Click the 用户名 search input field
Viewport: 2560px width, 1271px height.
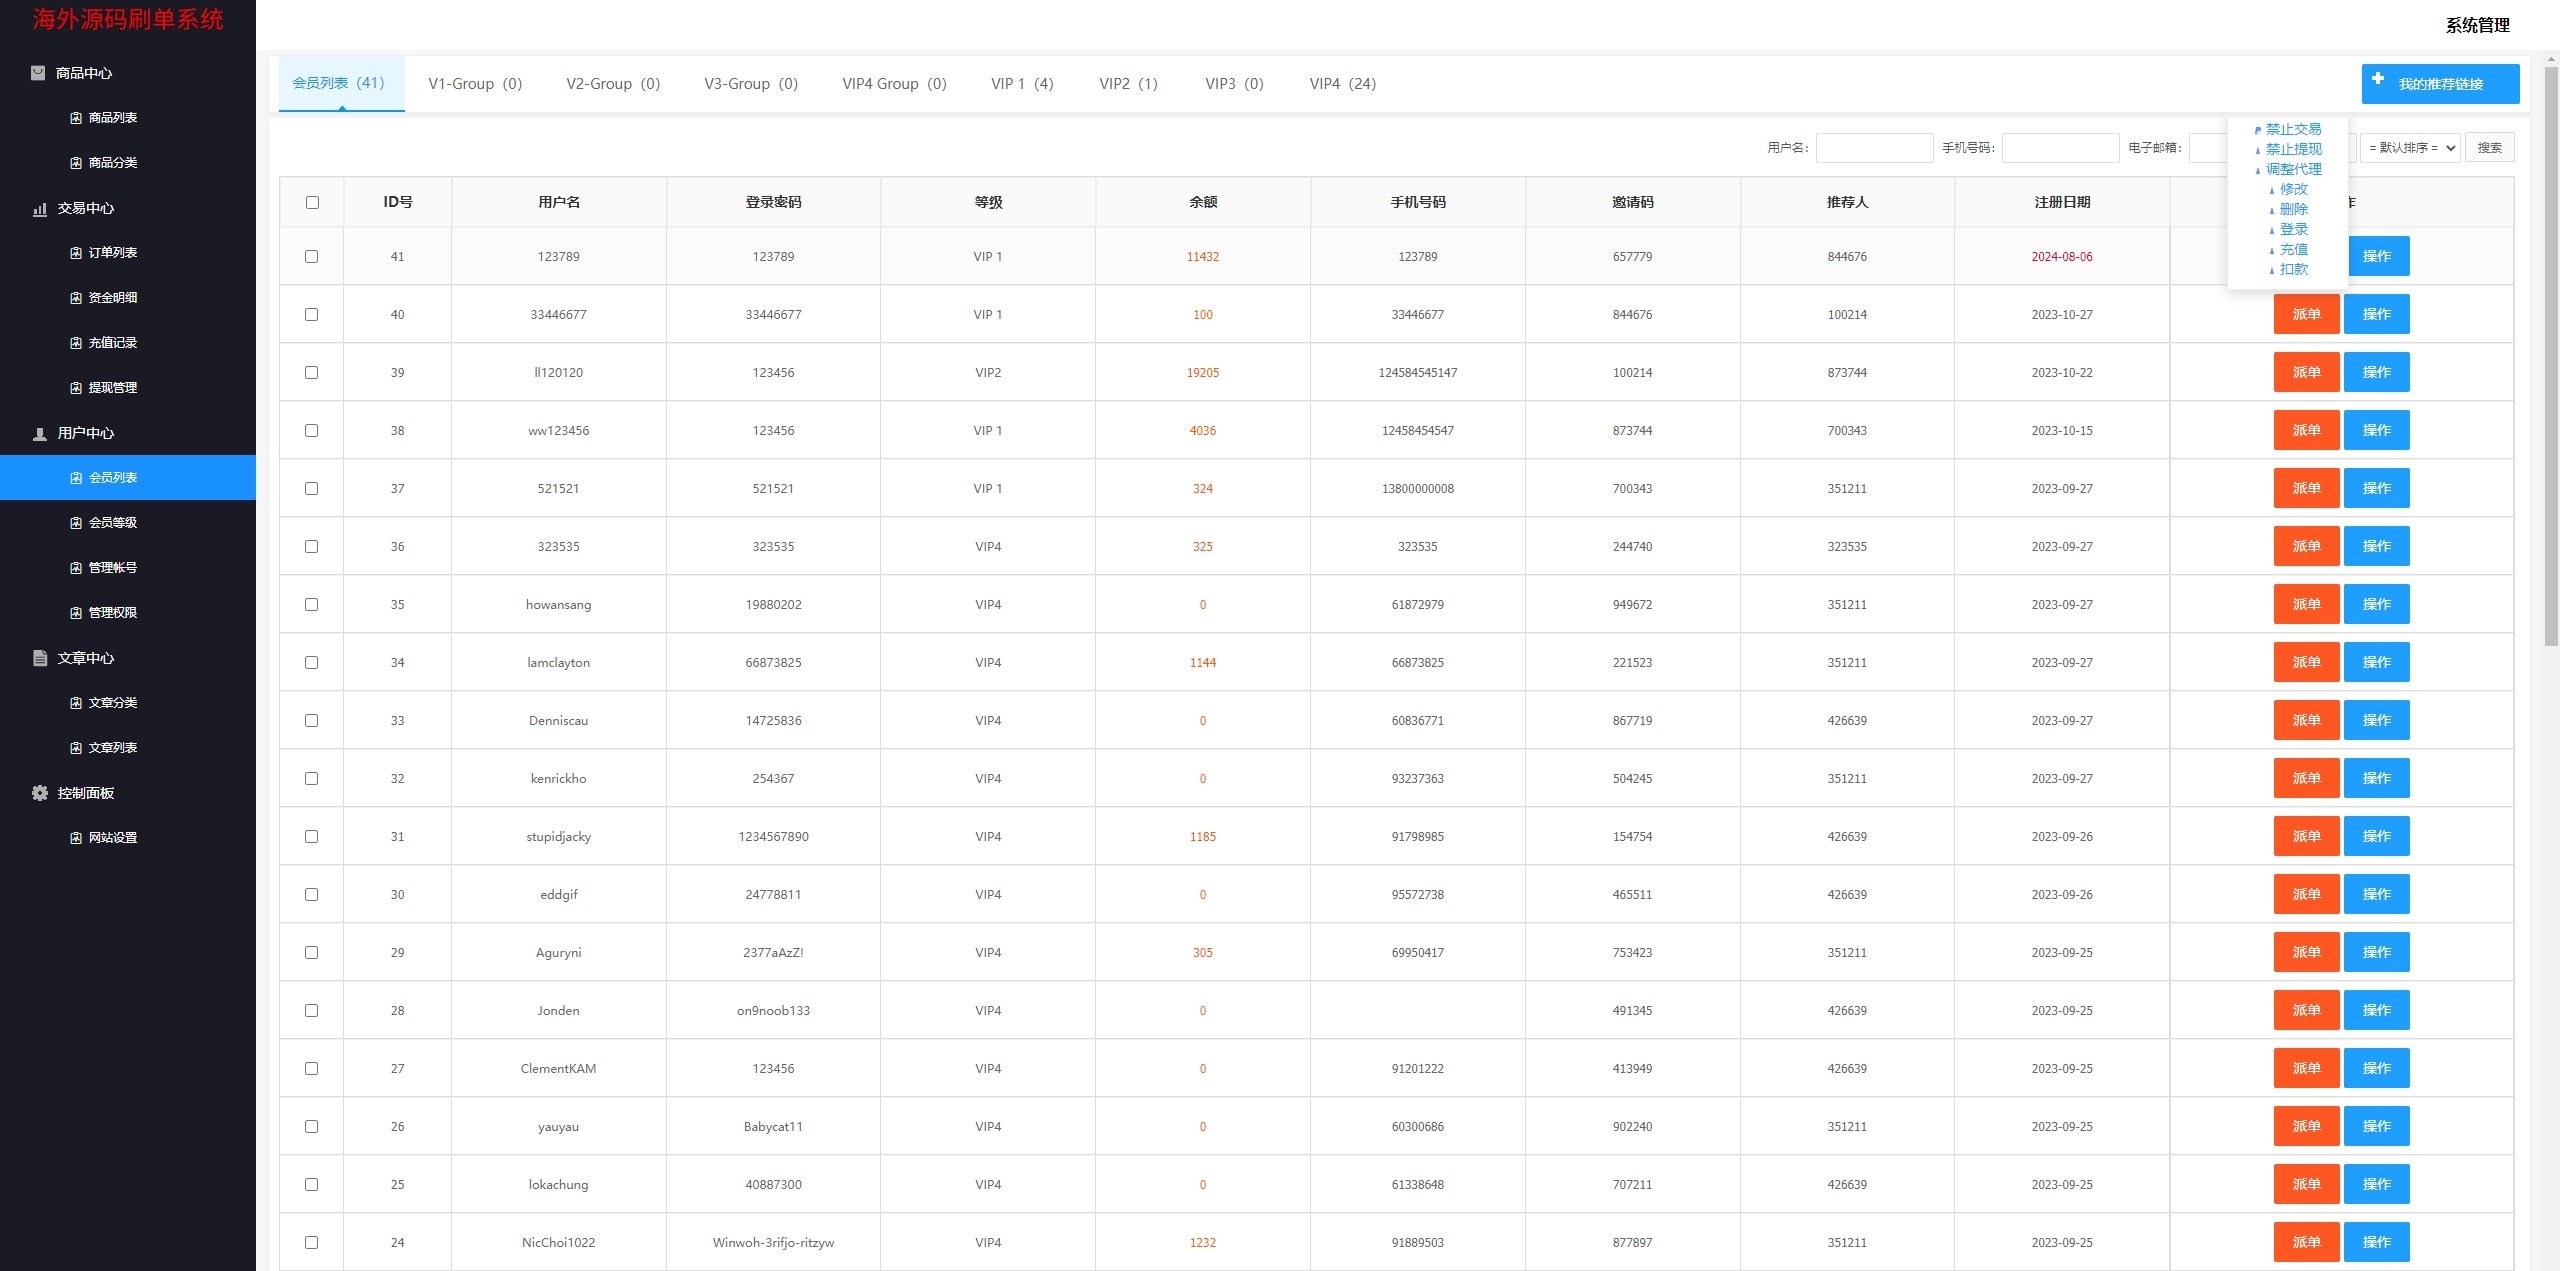coord(1874,148)
